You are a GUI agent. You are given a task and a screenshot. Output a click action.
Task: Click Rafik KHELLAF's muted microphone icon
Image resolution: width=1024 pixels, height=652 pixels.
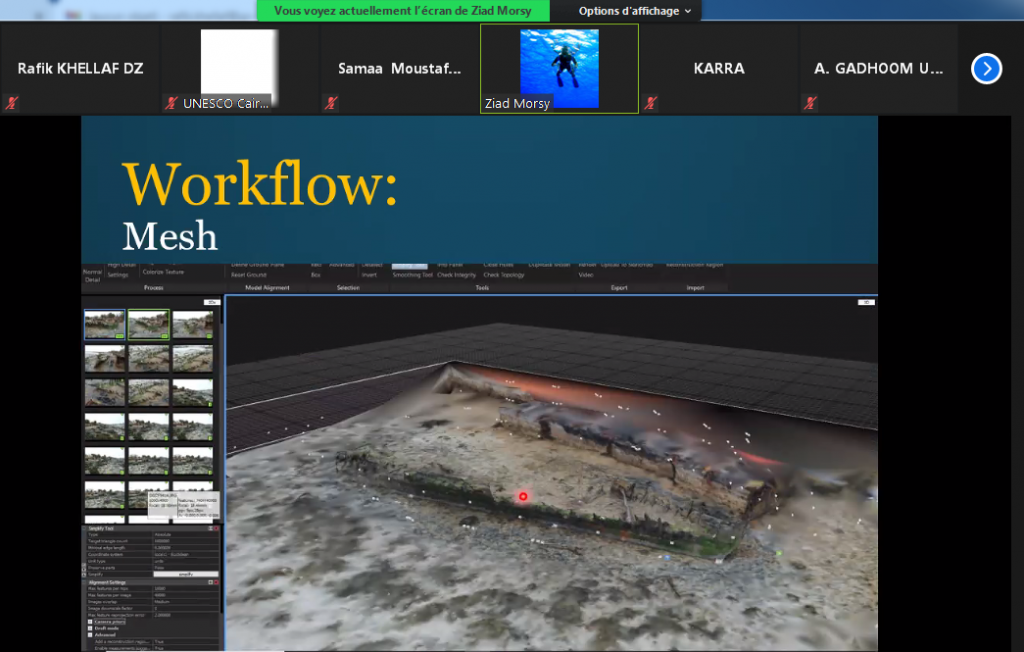(x=11, y=103)
